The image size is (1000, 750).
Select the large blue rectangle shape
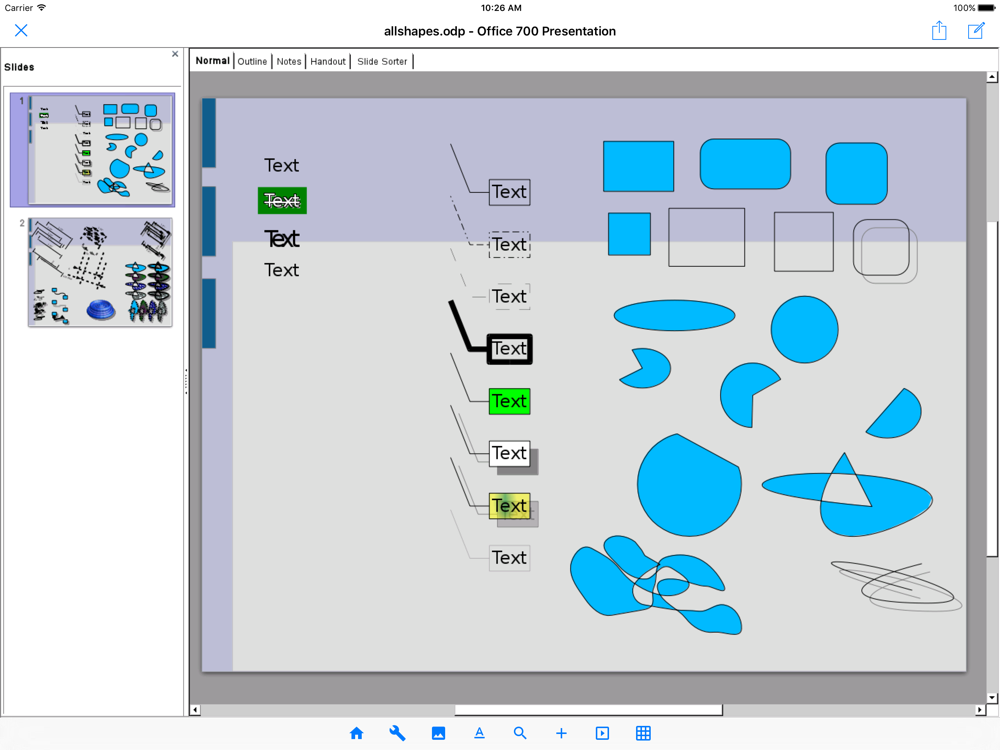coord(638,166)
